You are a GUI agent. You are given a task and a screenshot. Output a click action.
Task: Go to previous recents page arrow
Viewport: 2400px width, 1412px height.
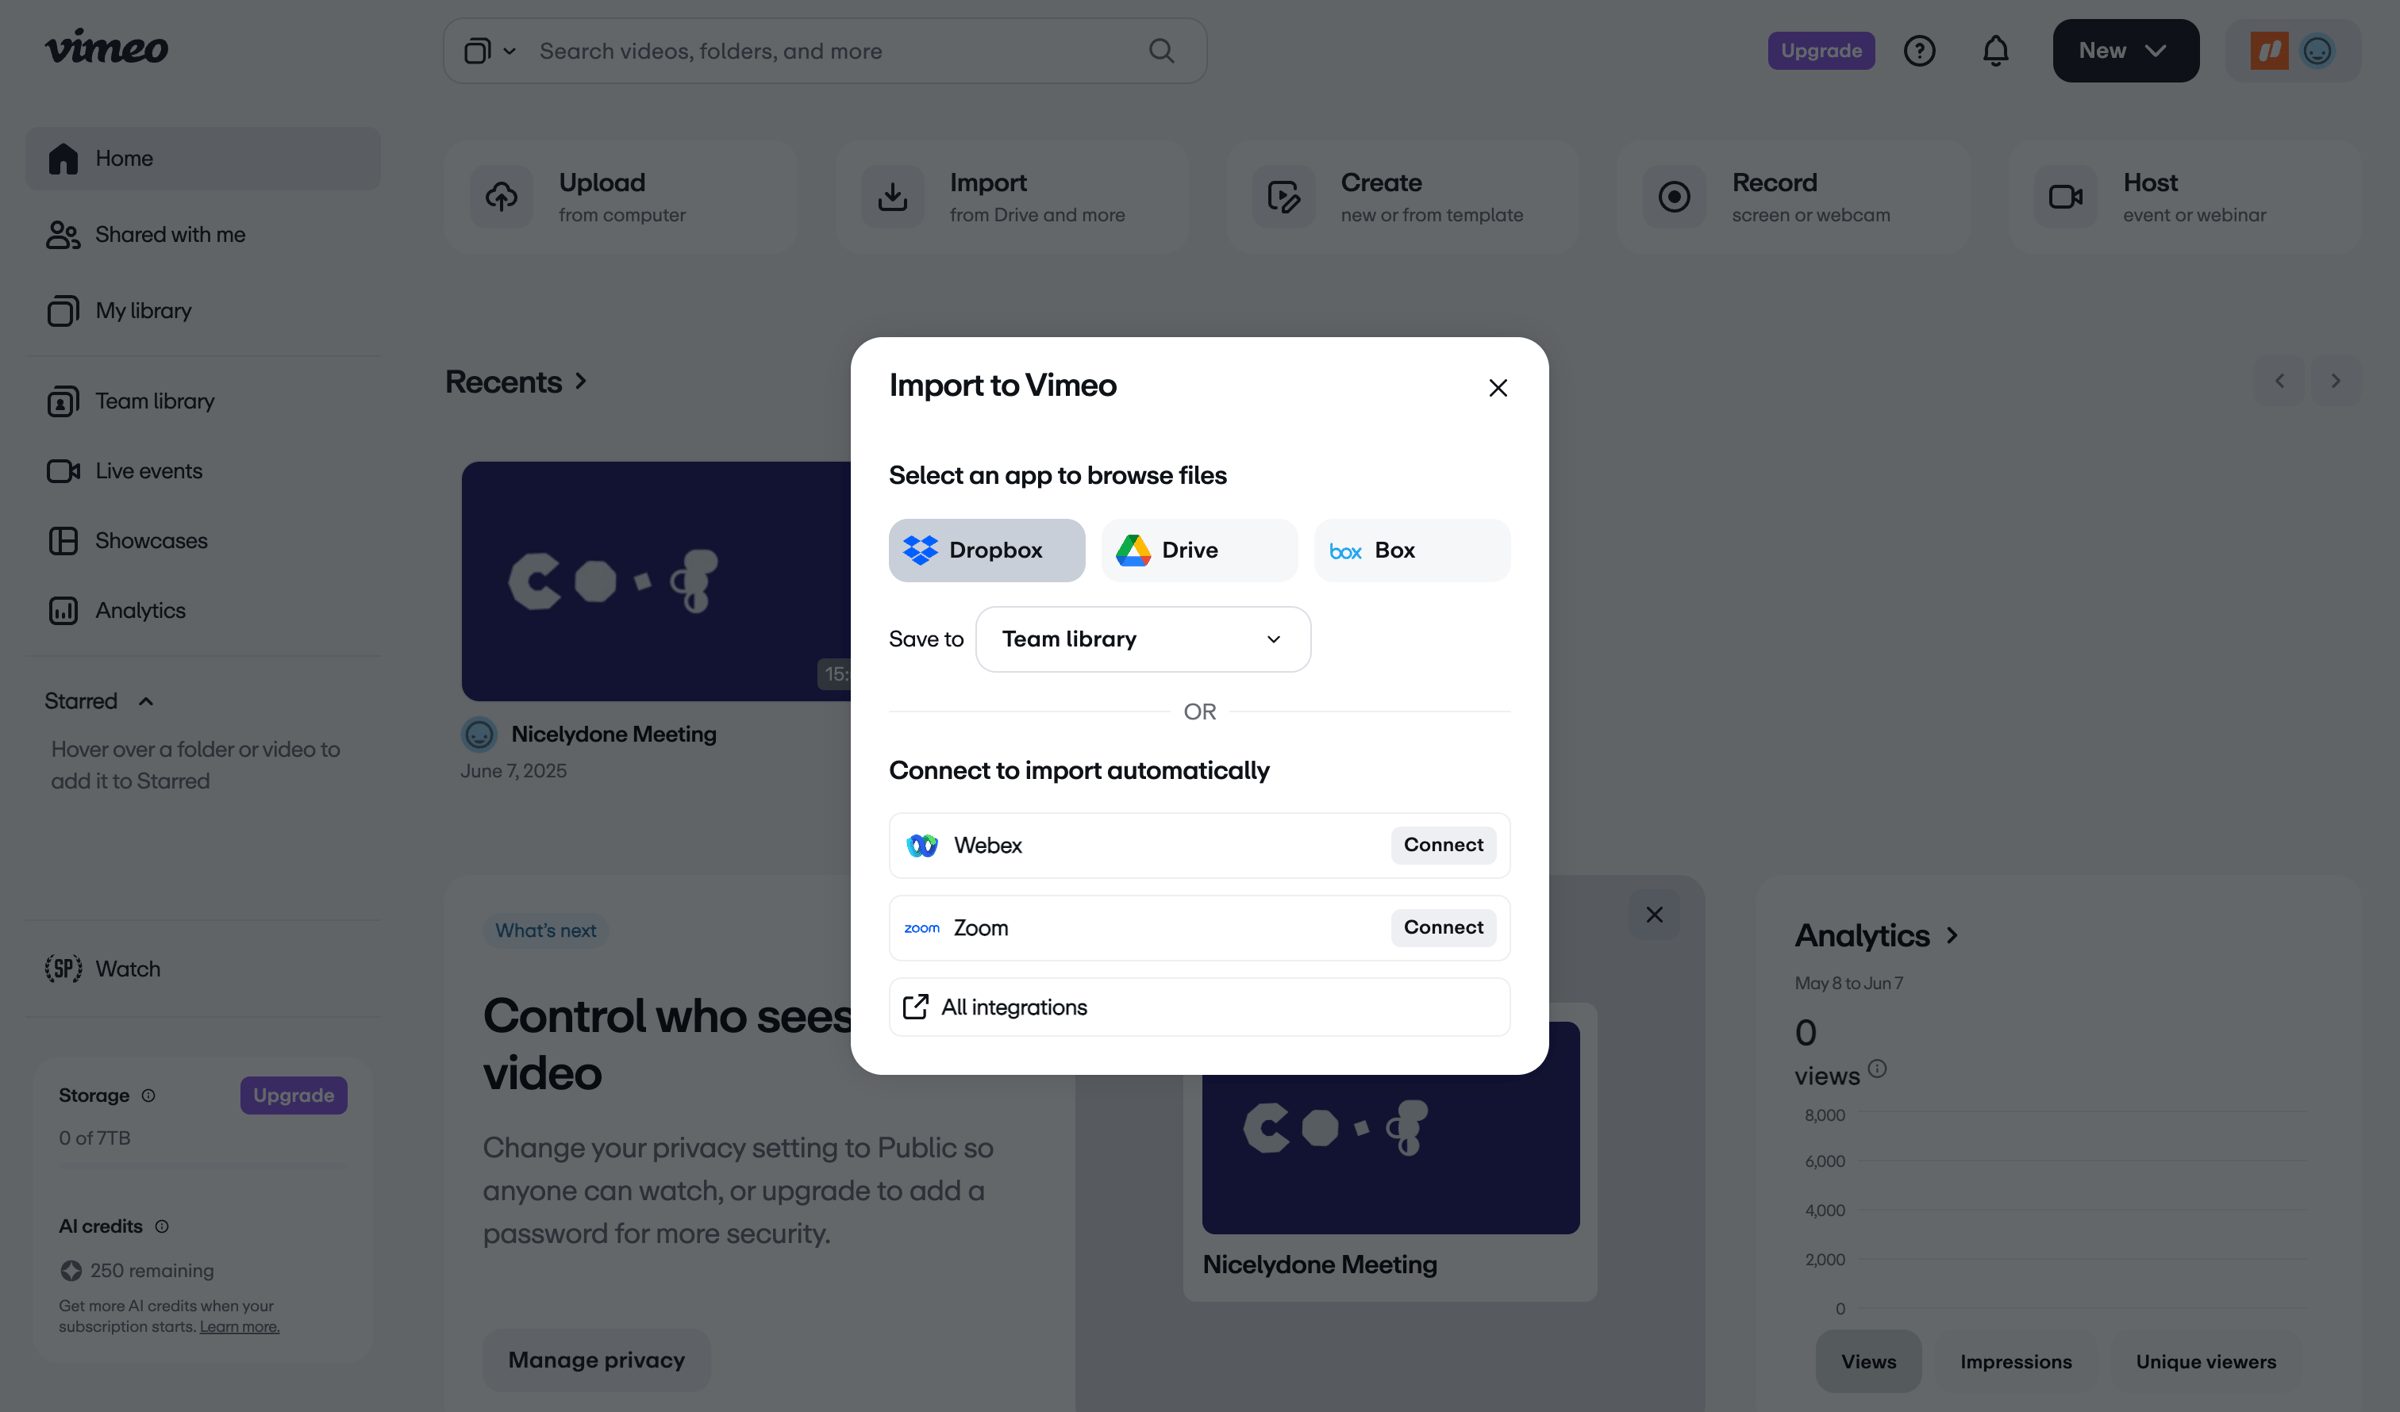pos(2279,380)
